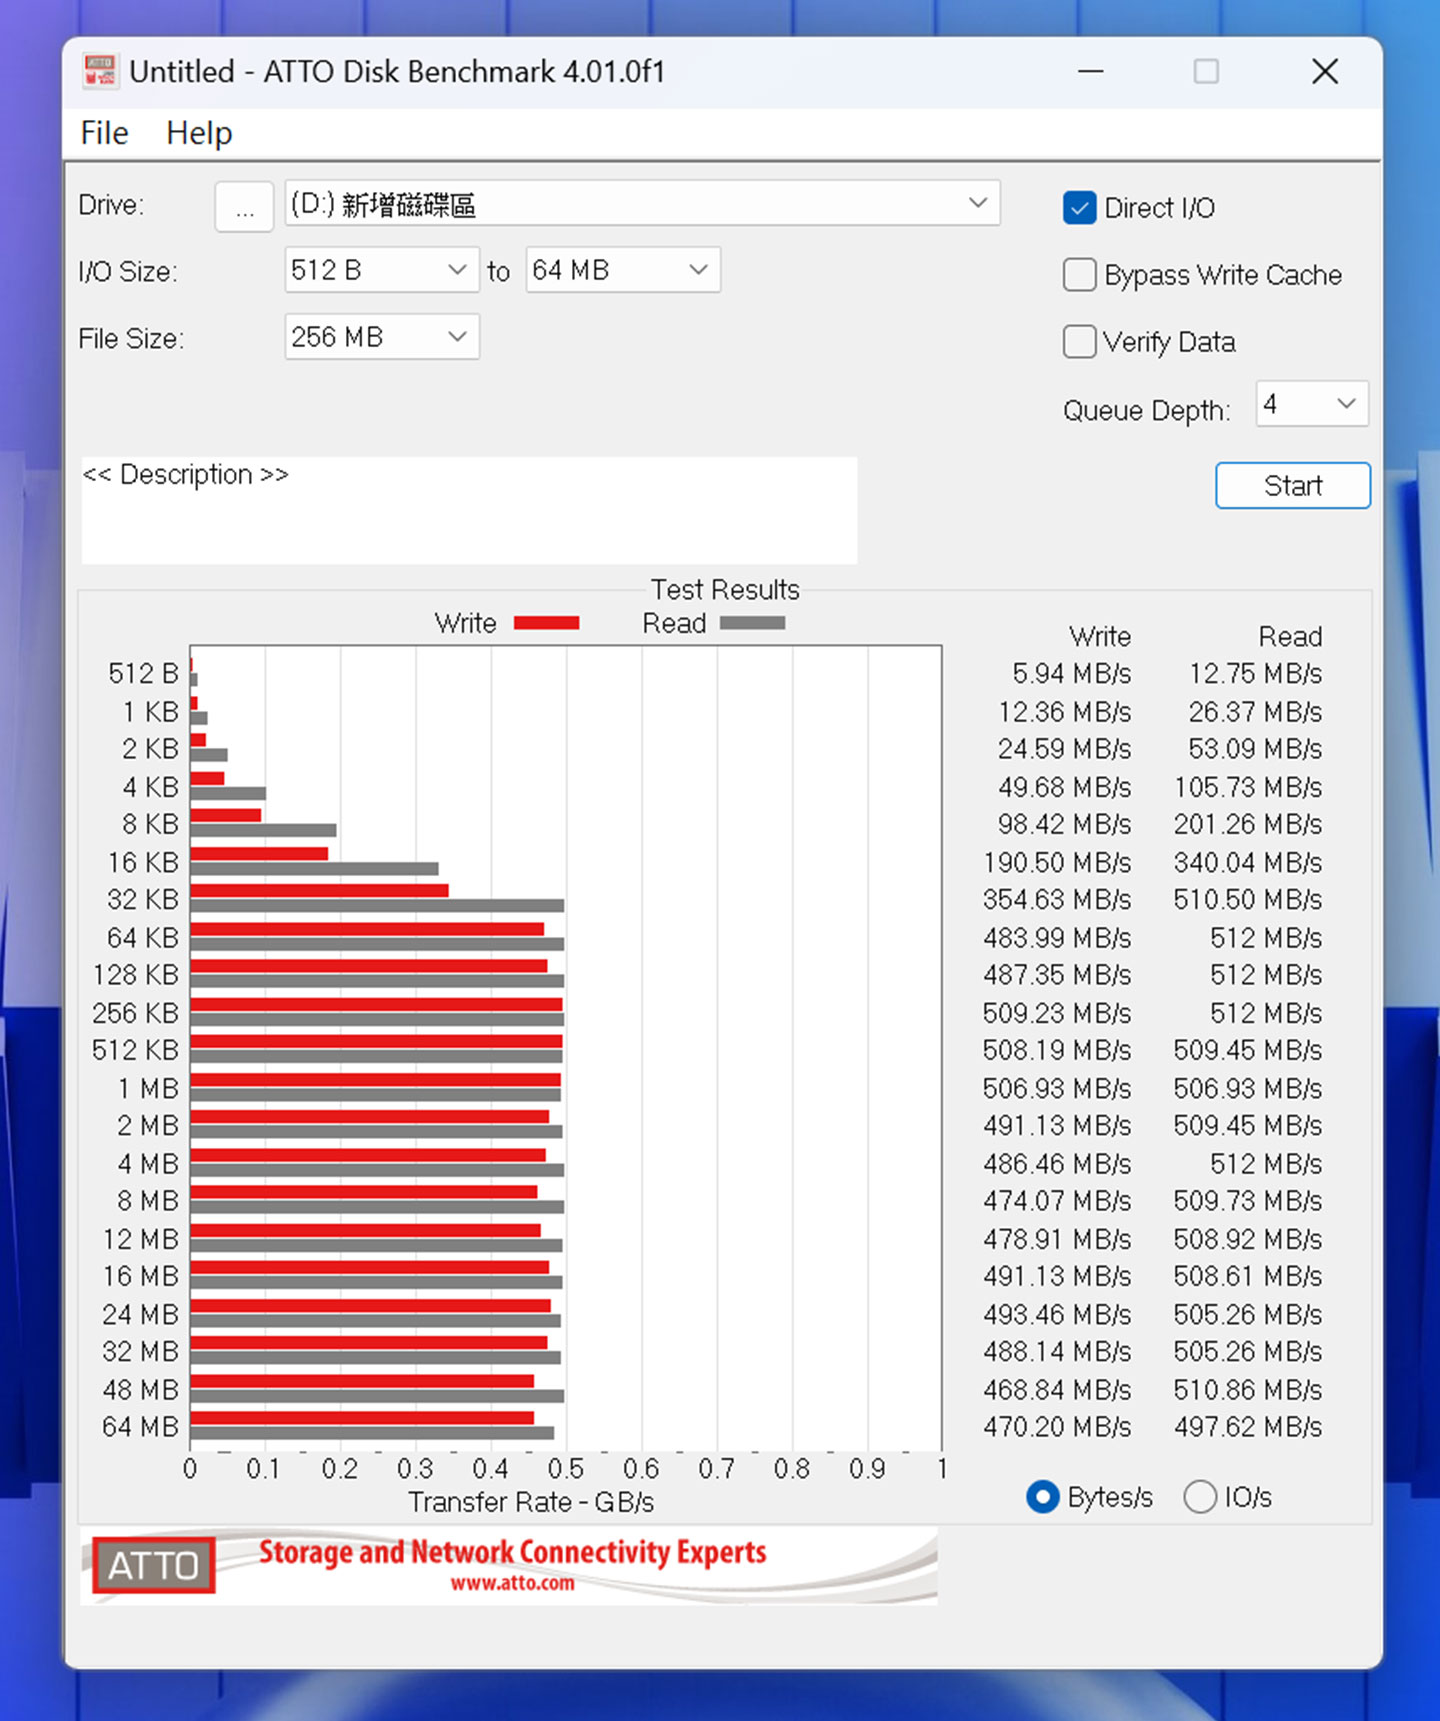1440x1721 pixels.
Task: Uncheck the Direct I/O checkbox
Action: point(1080,208)
